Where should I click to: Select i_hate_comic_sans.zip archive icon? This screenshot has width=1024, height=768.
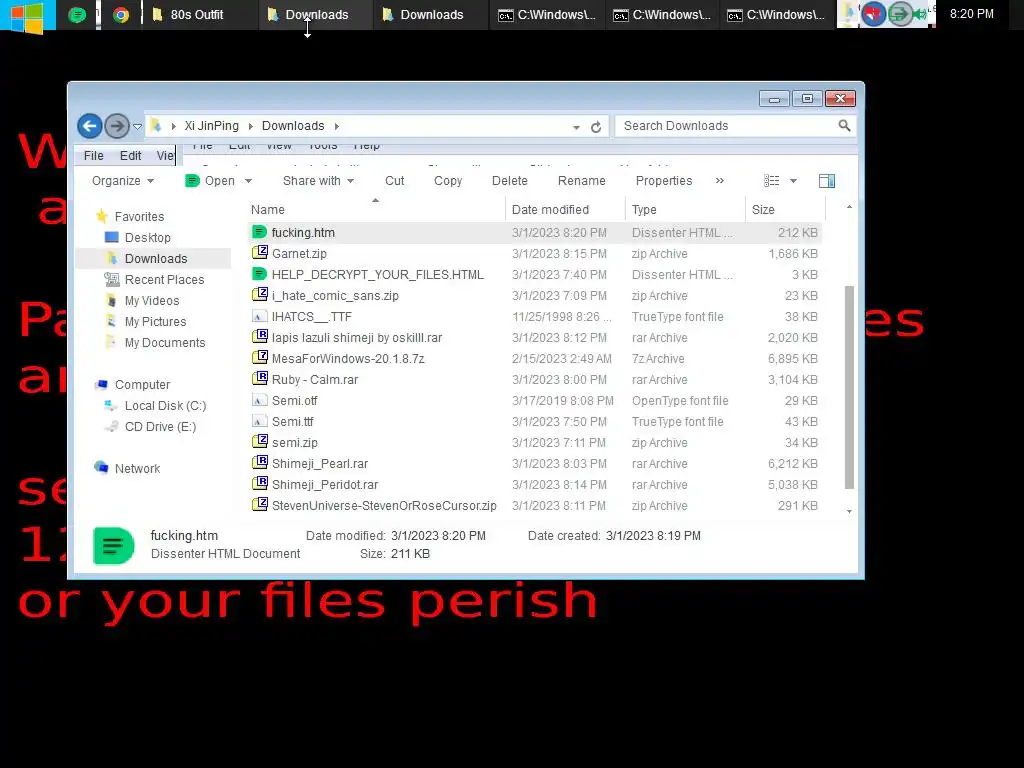[260, 295]
